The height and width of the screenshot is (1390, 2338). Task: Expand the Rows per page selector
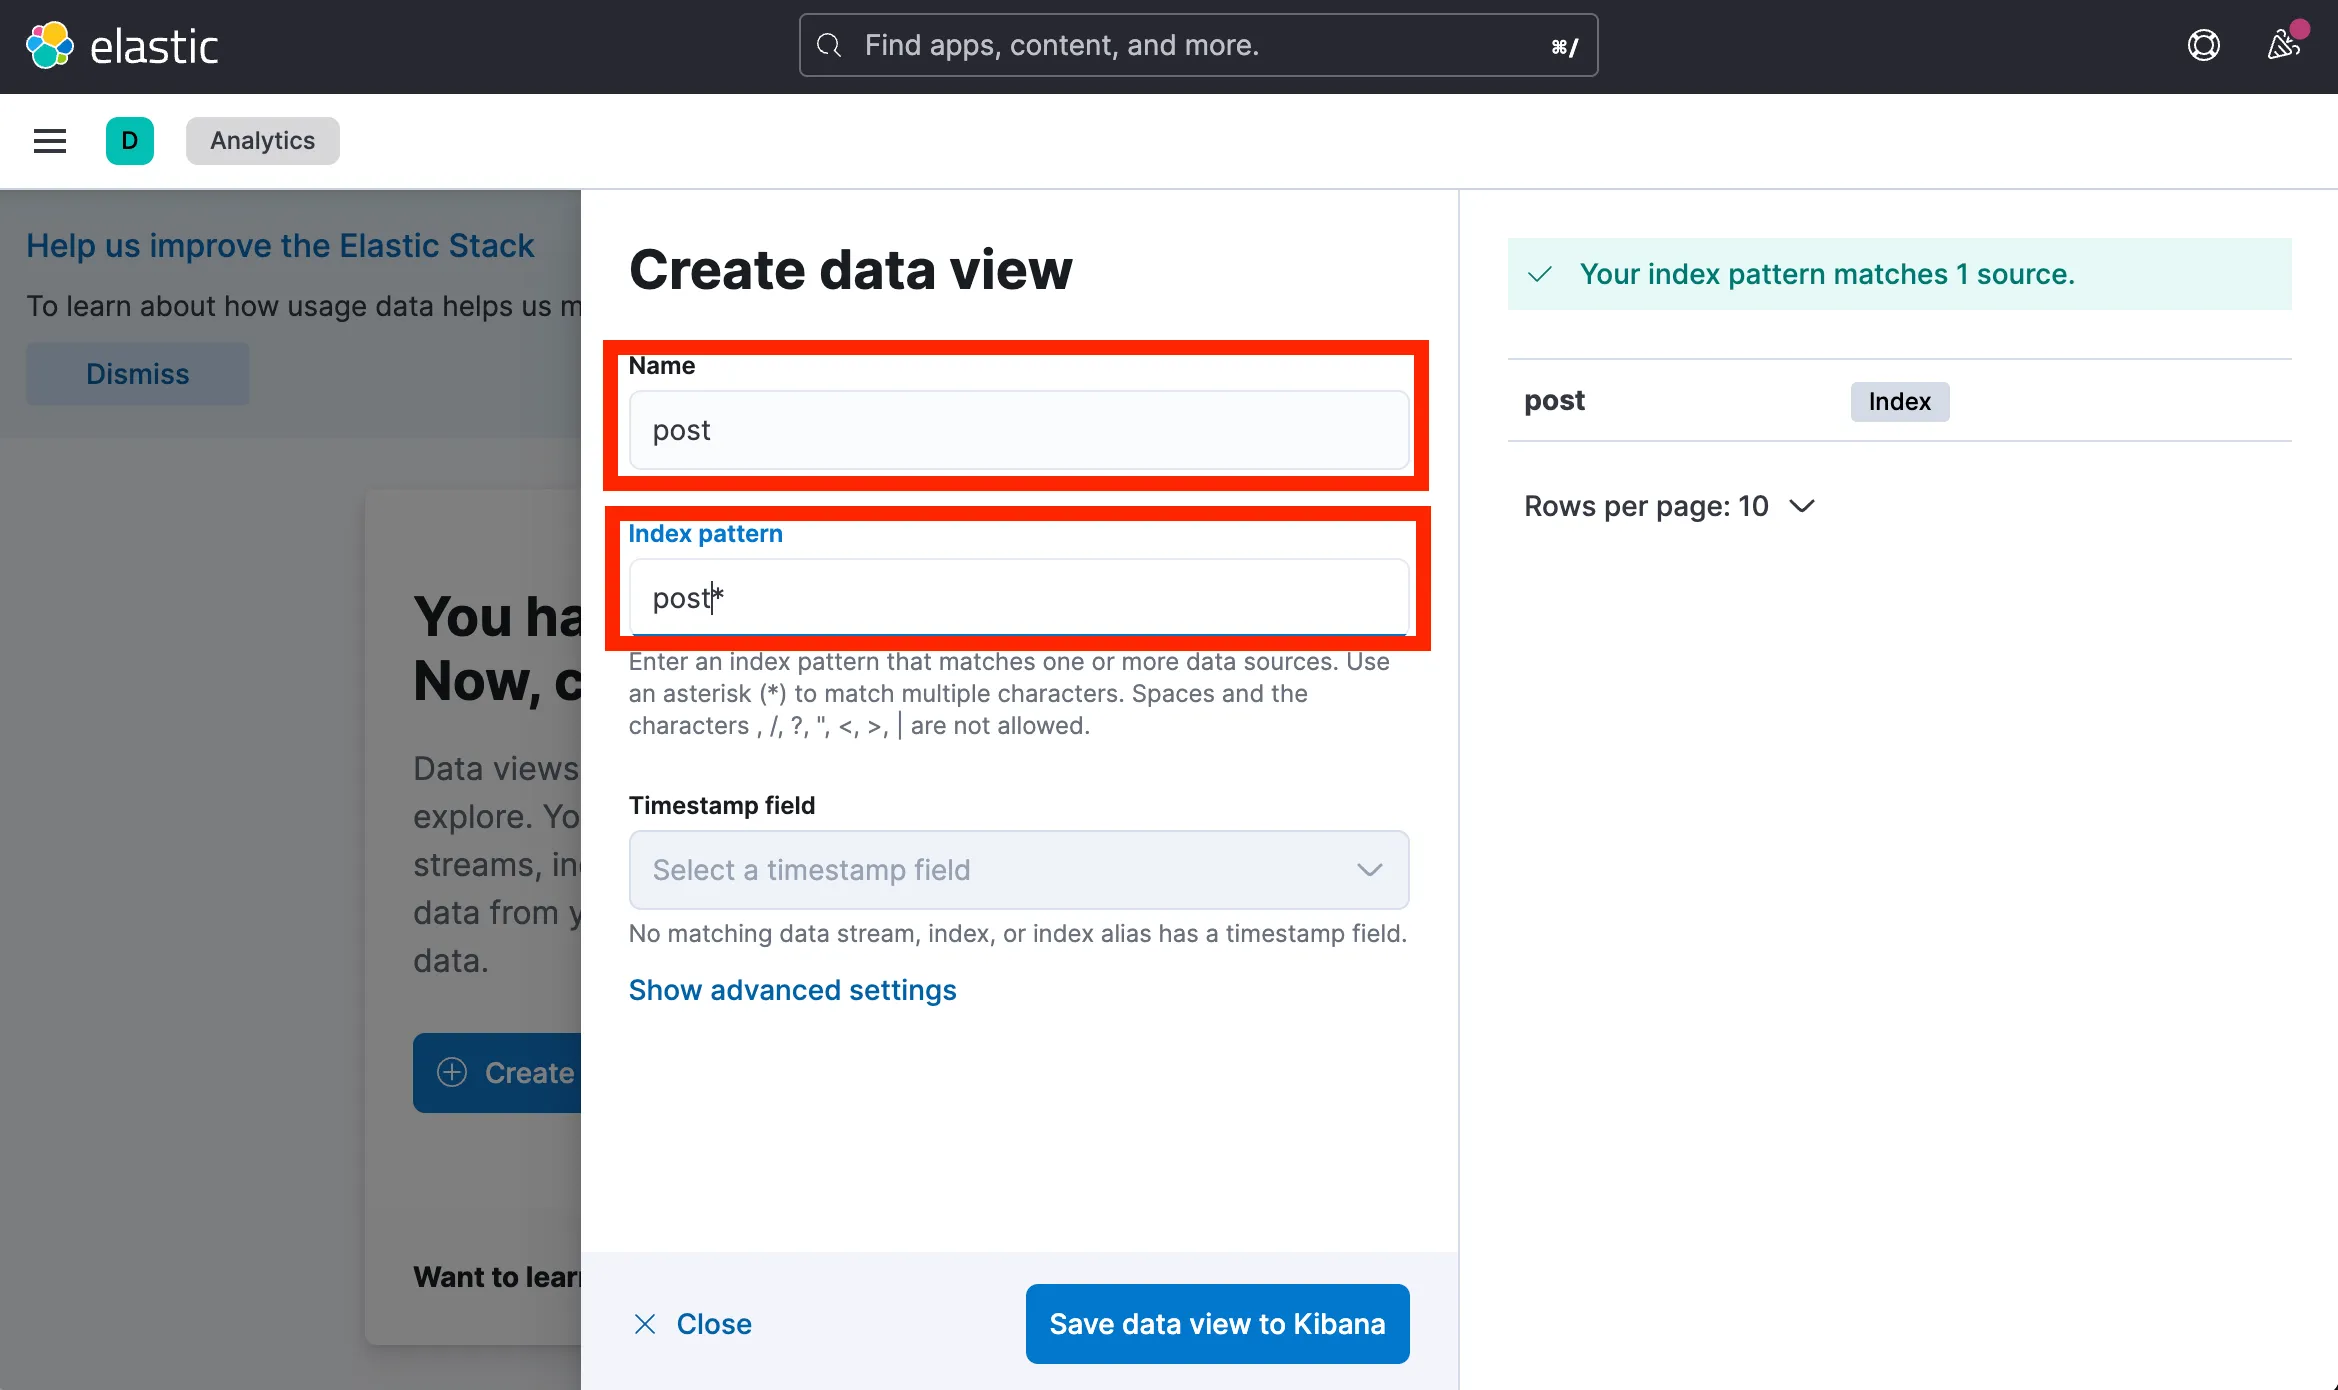coord(1669,506)
